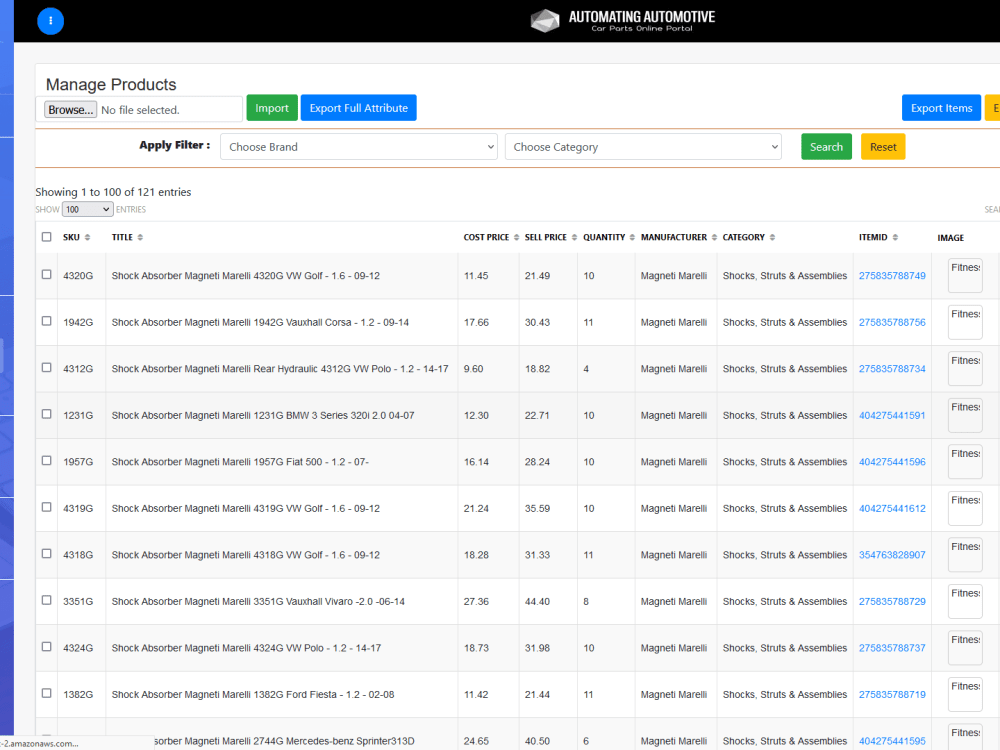Check the row for SKU 4324G

(47, 647)
